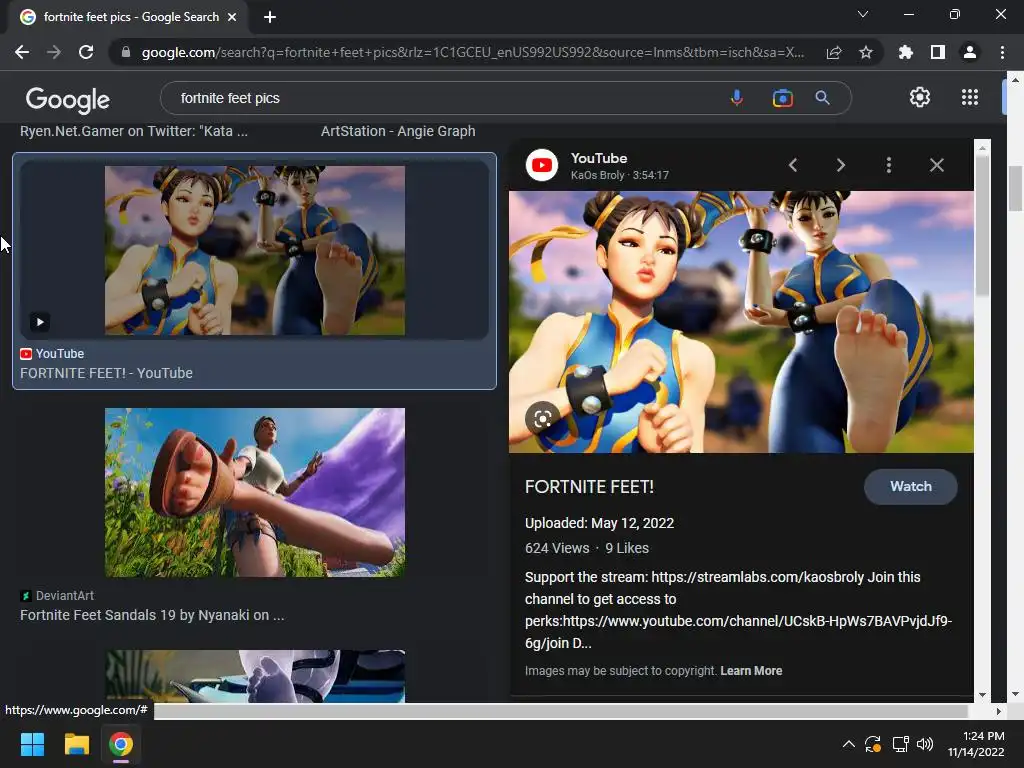Share this page icon in address bar
This screenshot has width=1024, height=768.
point(834,52)
